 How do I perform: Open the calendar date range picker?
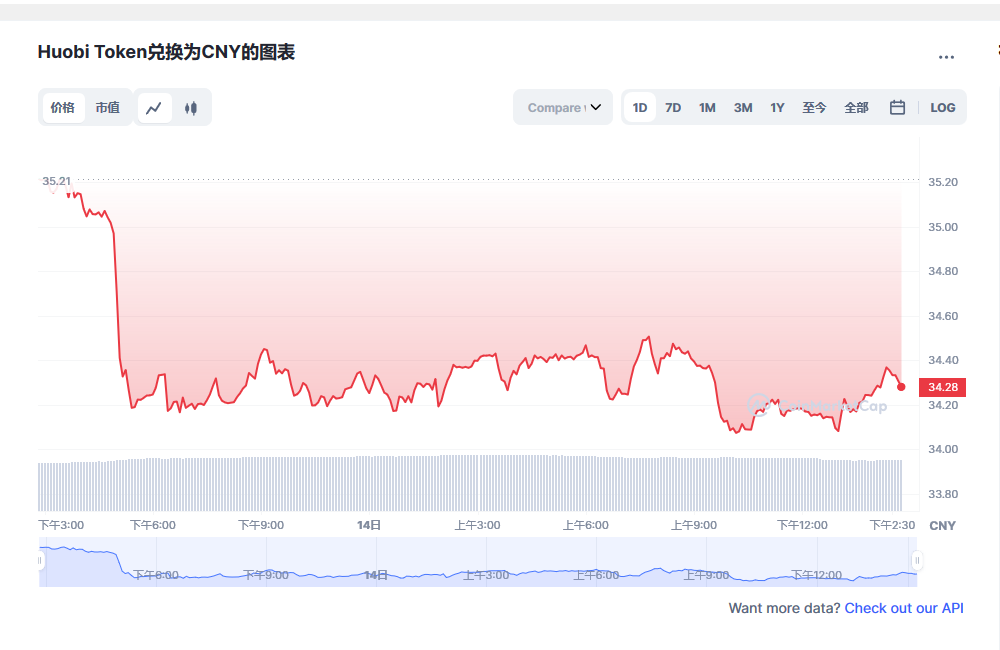pyautogui.click(x=897, y=107)
